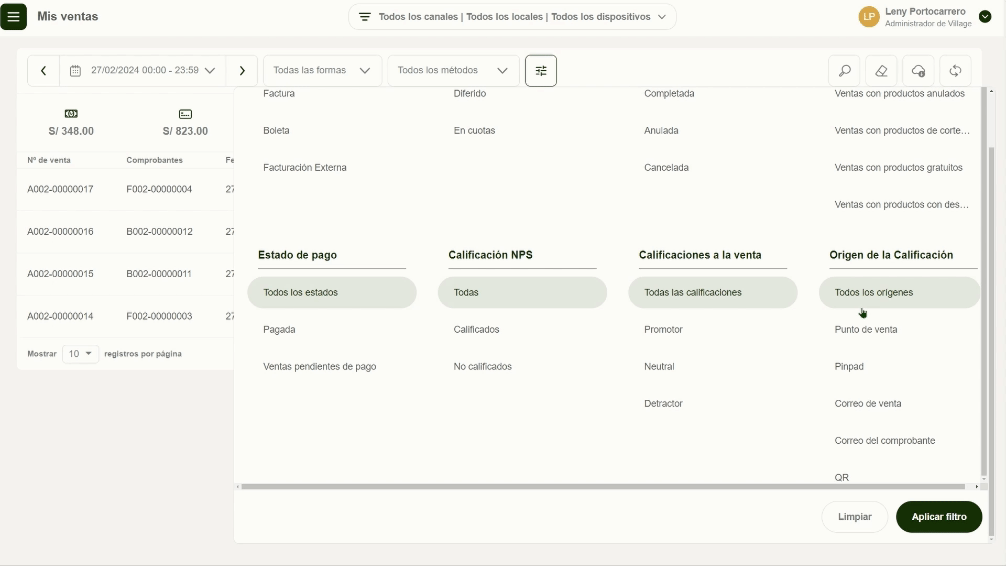This screenshot has height=566, width=1006.
Task: Choose Cancelada sale status
Action: 666,168
